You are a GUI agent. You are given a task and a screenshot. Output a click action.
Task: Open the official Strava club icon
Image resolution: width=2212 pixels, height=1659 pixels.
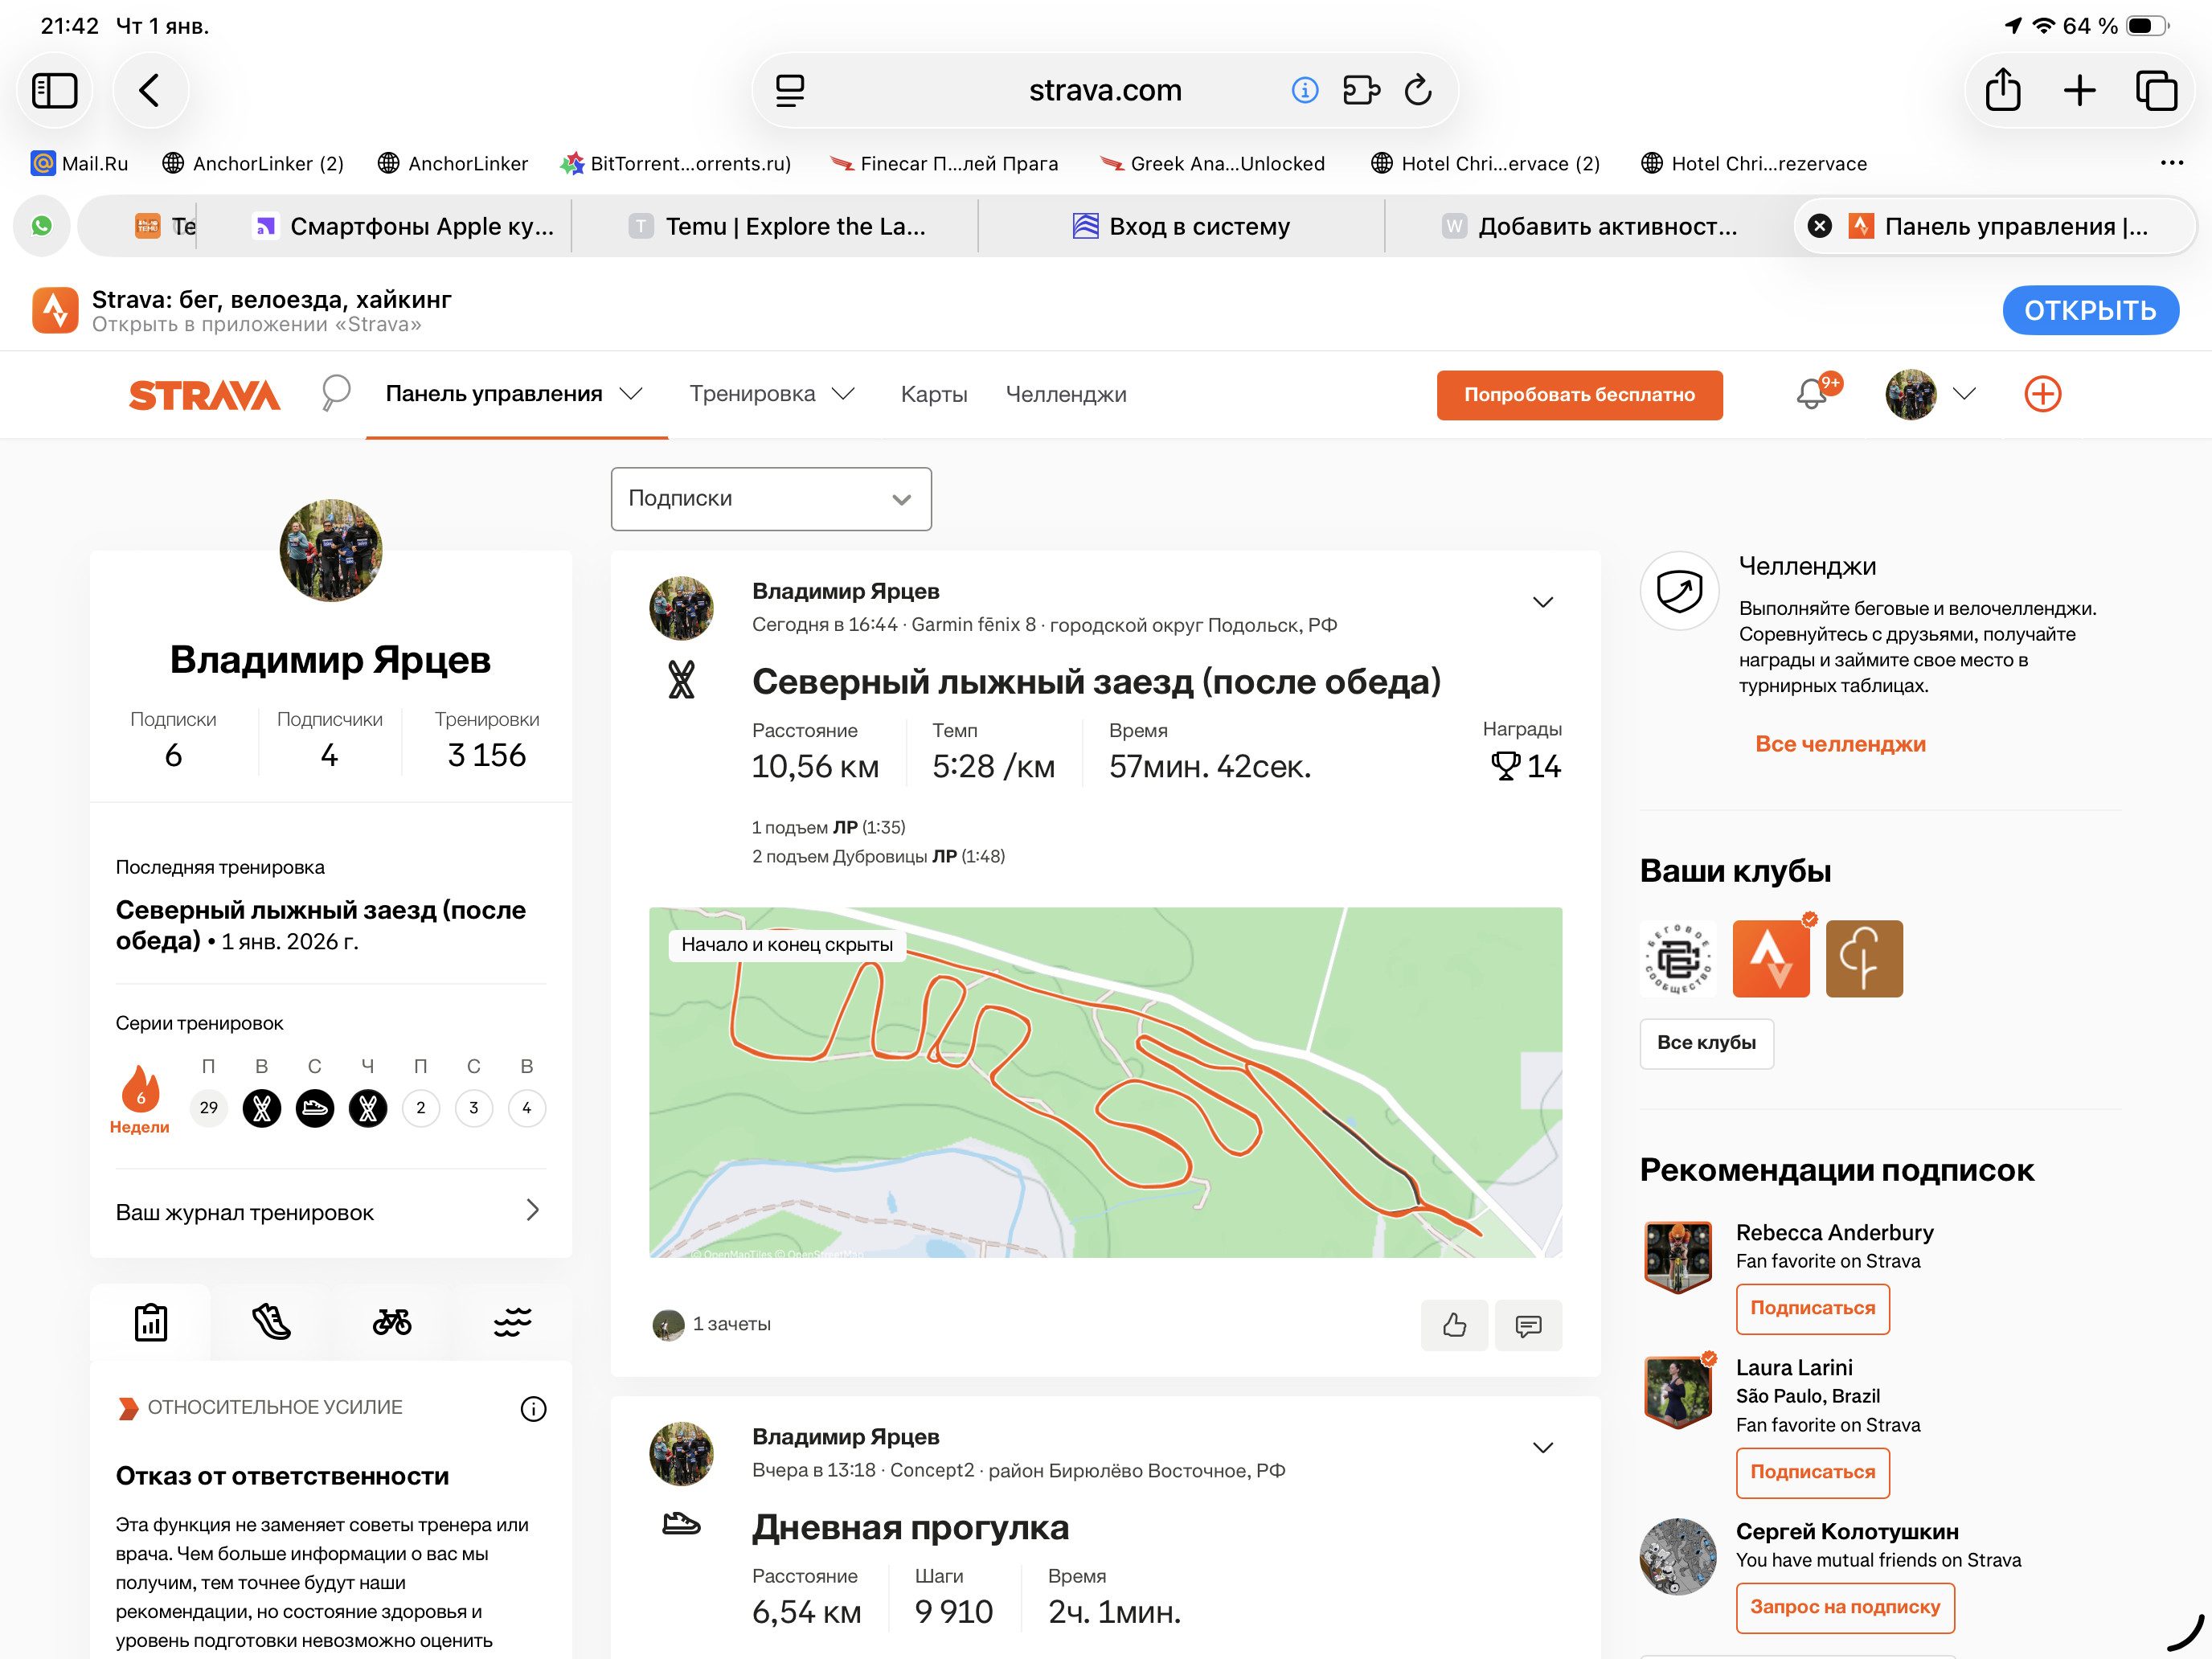tap(1771, 958)
